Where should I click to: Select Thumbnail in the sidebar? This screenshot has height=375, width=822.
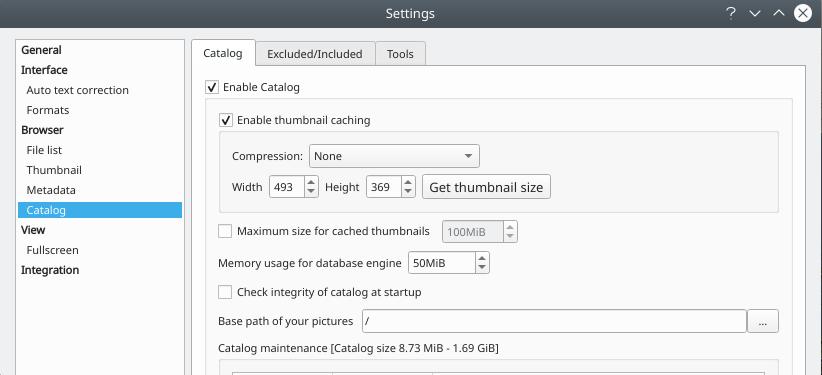tap(54, 170)
